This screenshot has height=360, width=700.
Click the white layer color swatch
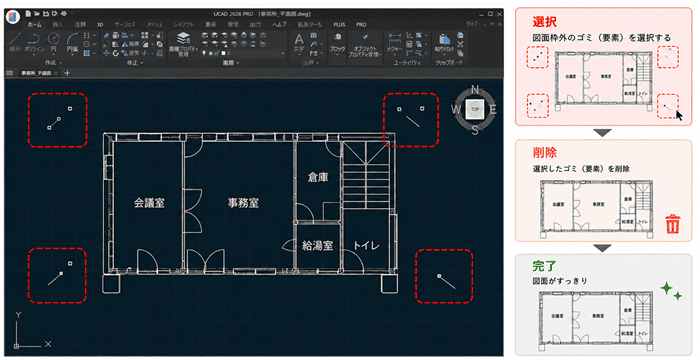click(x=223, y=53)
